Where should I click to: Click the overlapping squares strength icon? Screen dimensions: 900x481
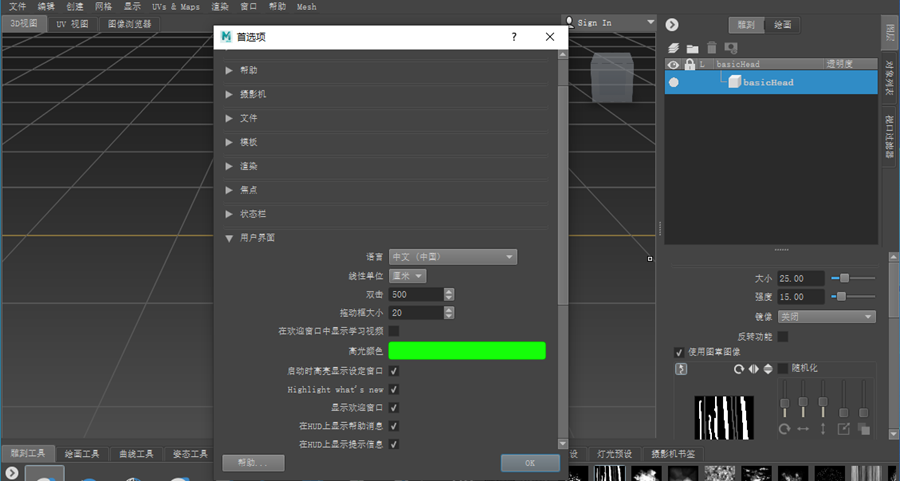pos(863,429)
